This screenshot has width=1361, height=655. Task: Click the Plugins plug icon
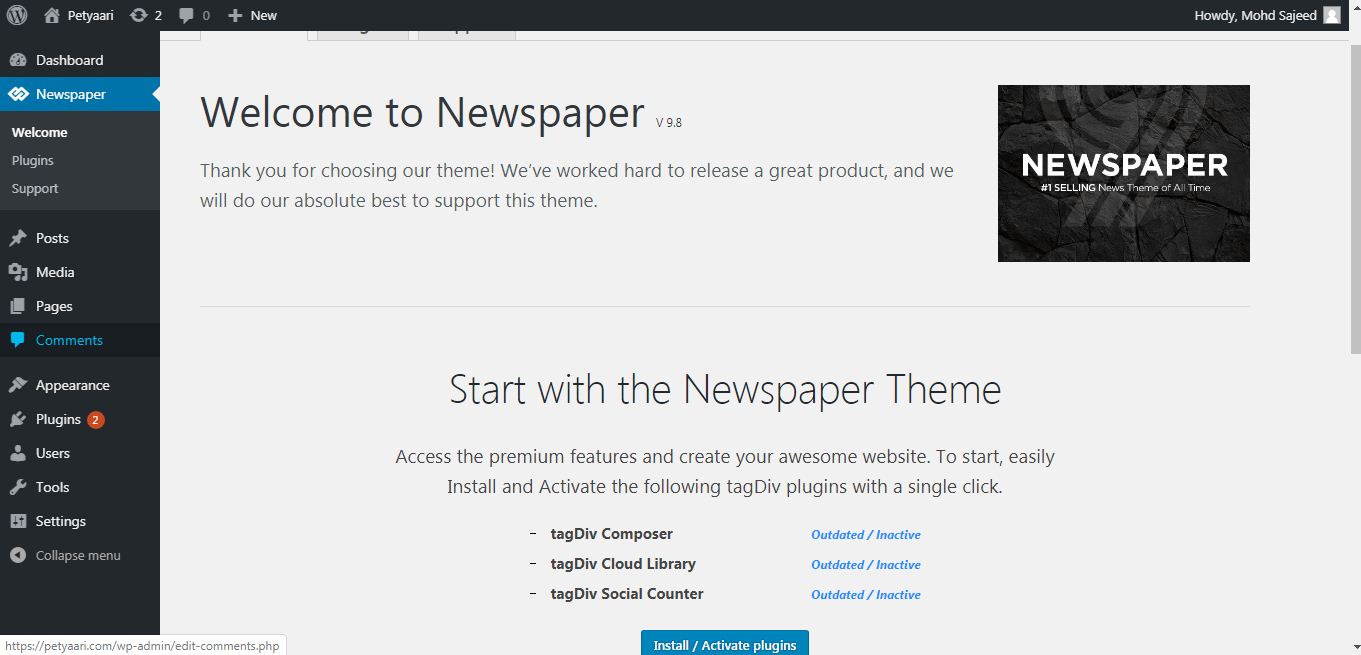pyautogui.click(x=18, y=419)
